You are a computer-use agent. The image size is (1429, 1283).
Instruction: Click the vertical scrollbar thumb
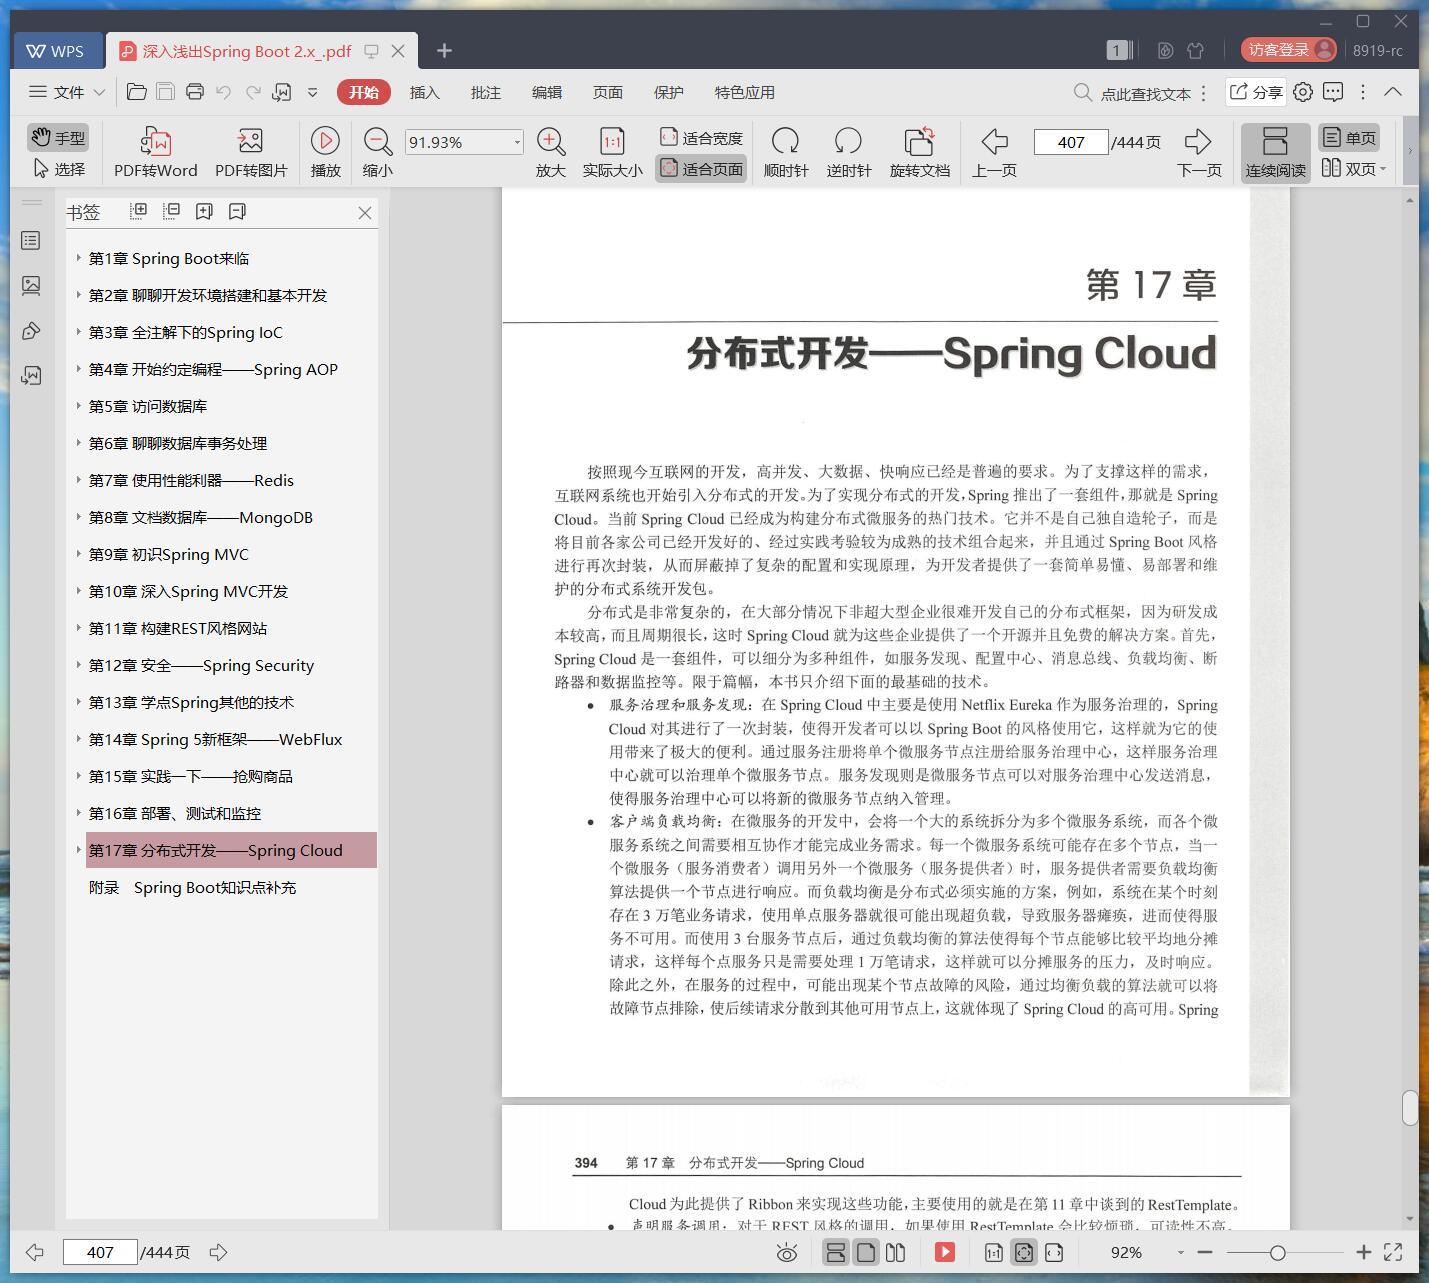(x=1410, y=1108)
